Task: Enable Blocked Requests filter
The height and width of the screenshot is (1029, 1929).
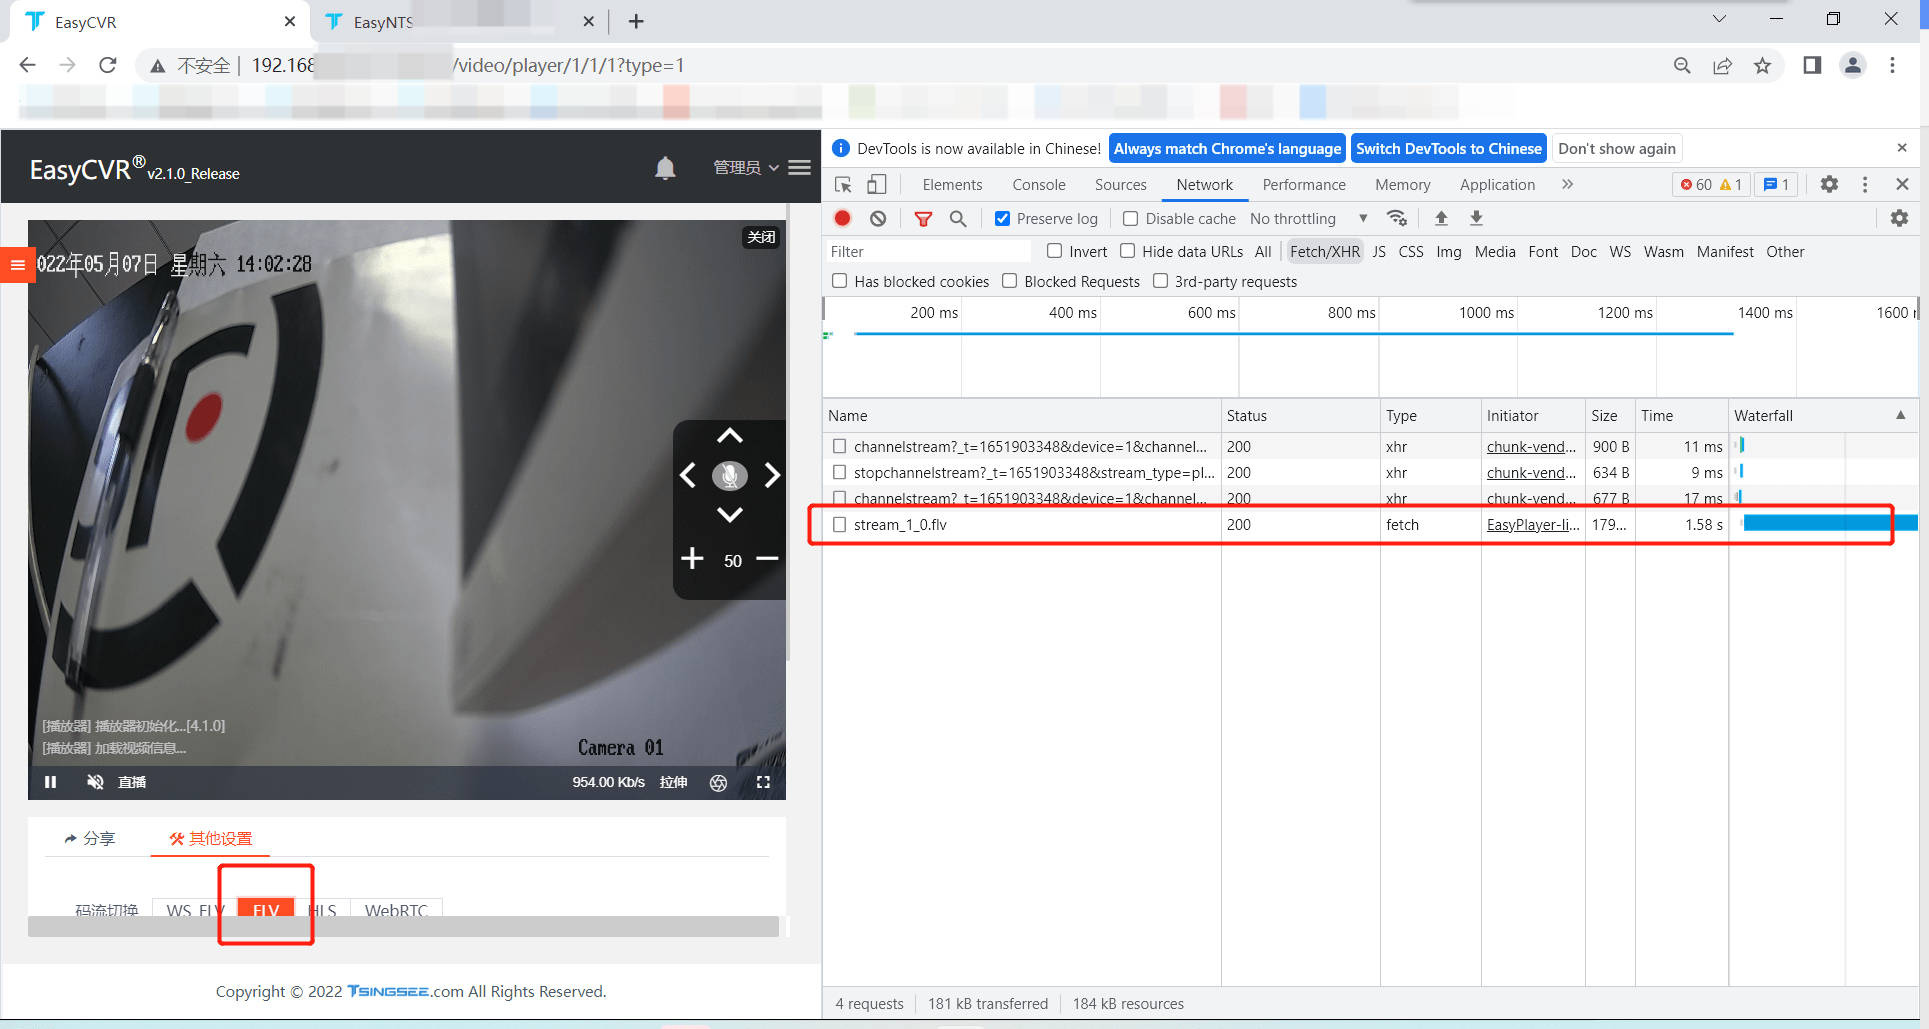Action: click(1010, 281)
